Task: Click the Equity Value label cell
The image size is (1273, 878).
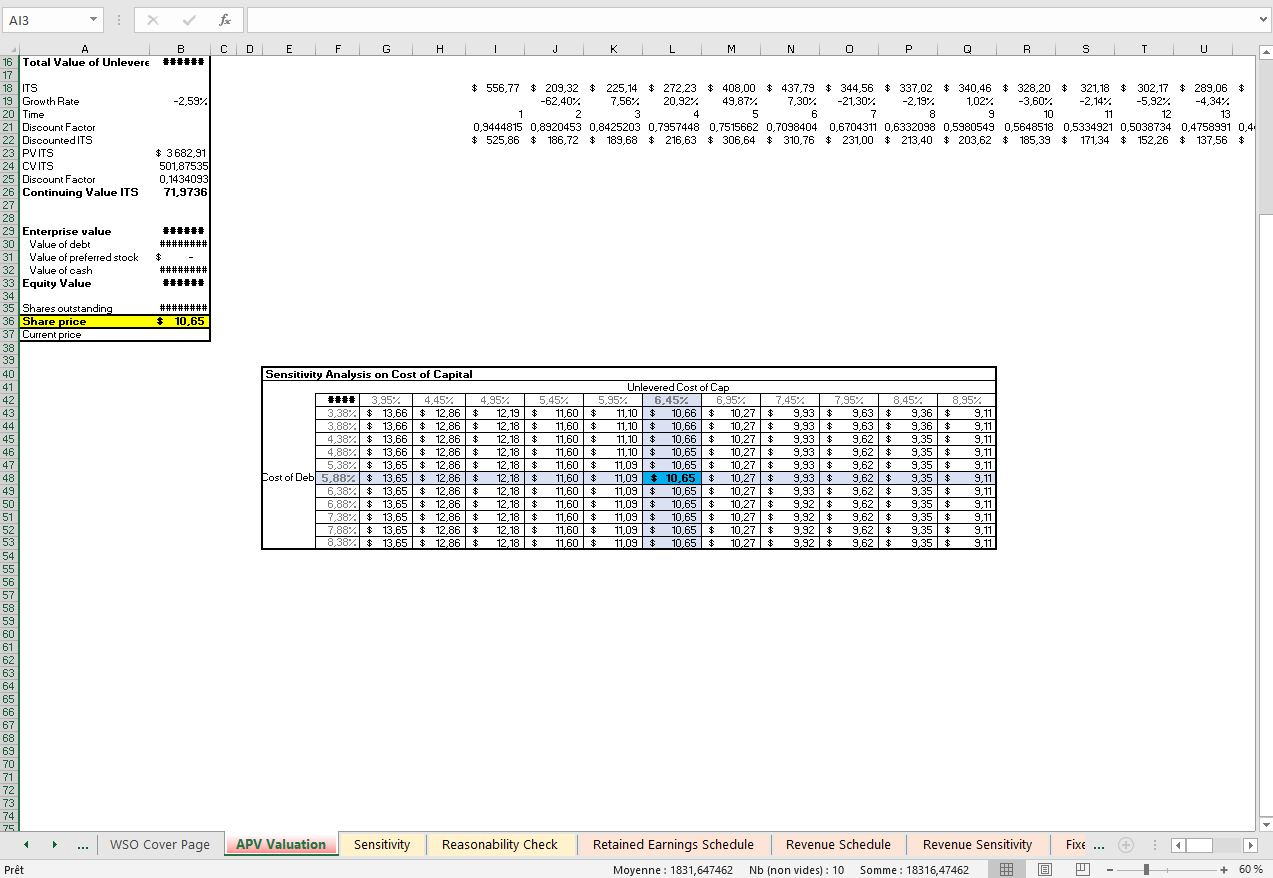Action: coord(84,283)
